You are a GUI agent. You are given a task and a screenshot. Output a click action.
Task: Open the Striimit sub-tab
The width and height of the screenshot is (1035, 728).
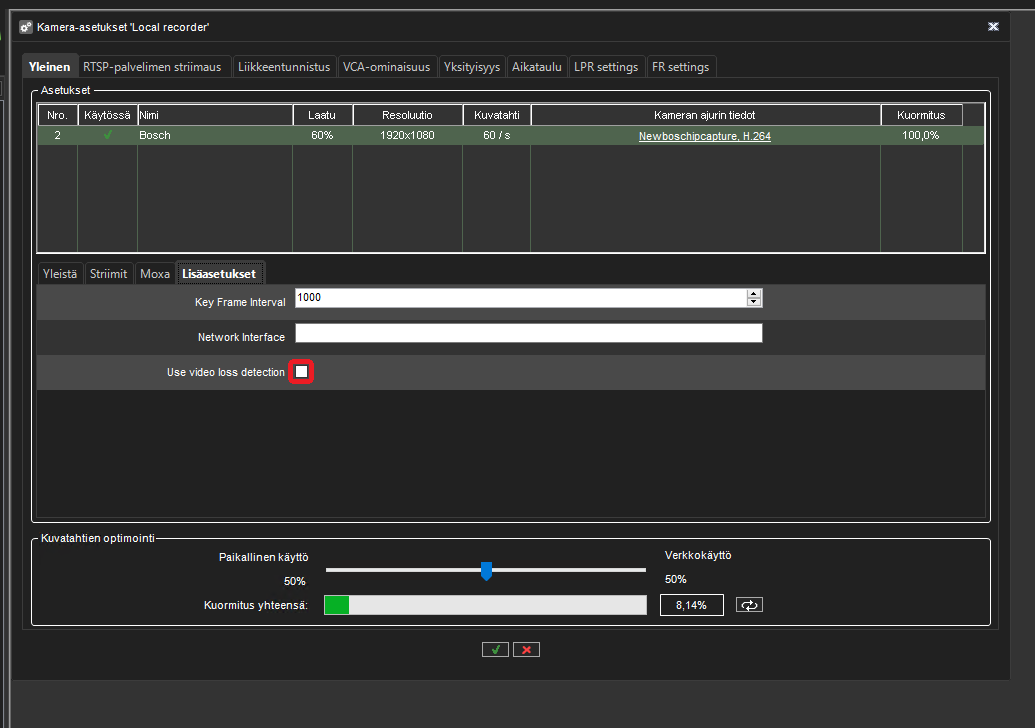tap(108, 273)
